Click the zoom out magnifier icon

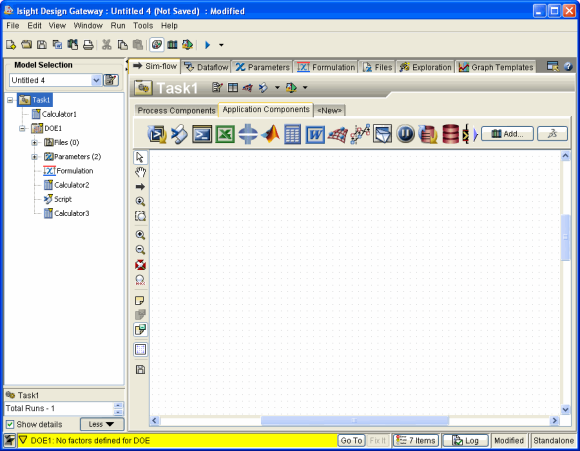(x=140, y=250)
